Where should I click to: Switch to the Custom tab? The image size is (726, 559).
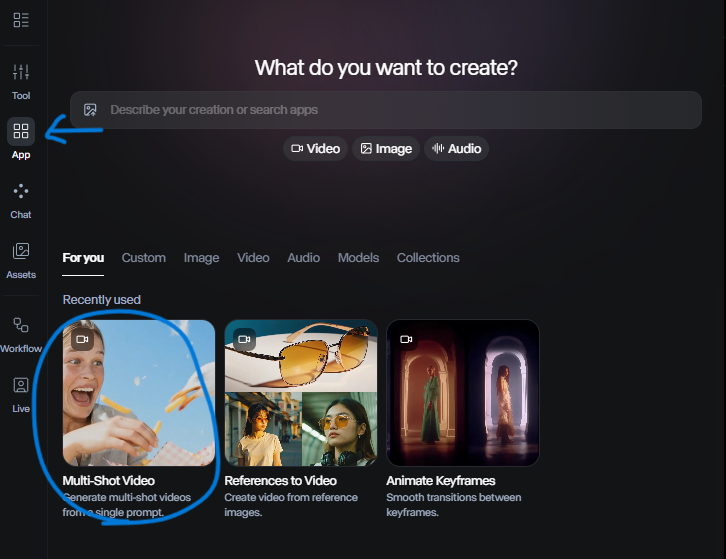pyautogui.click(x=144, y=258)
